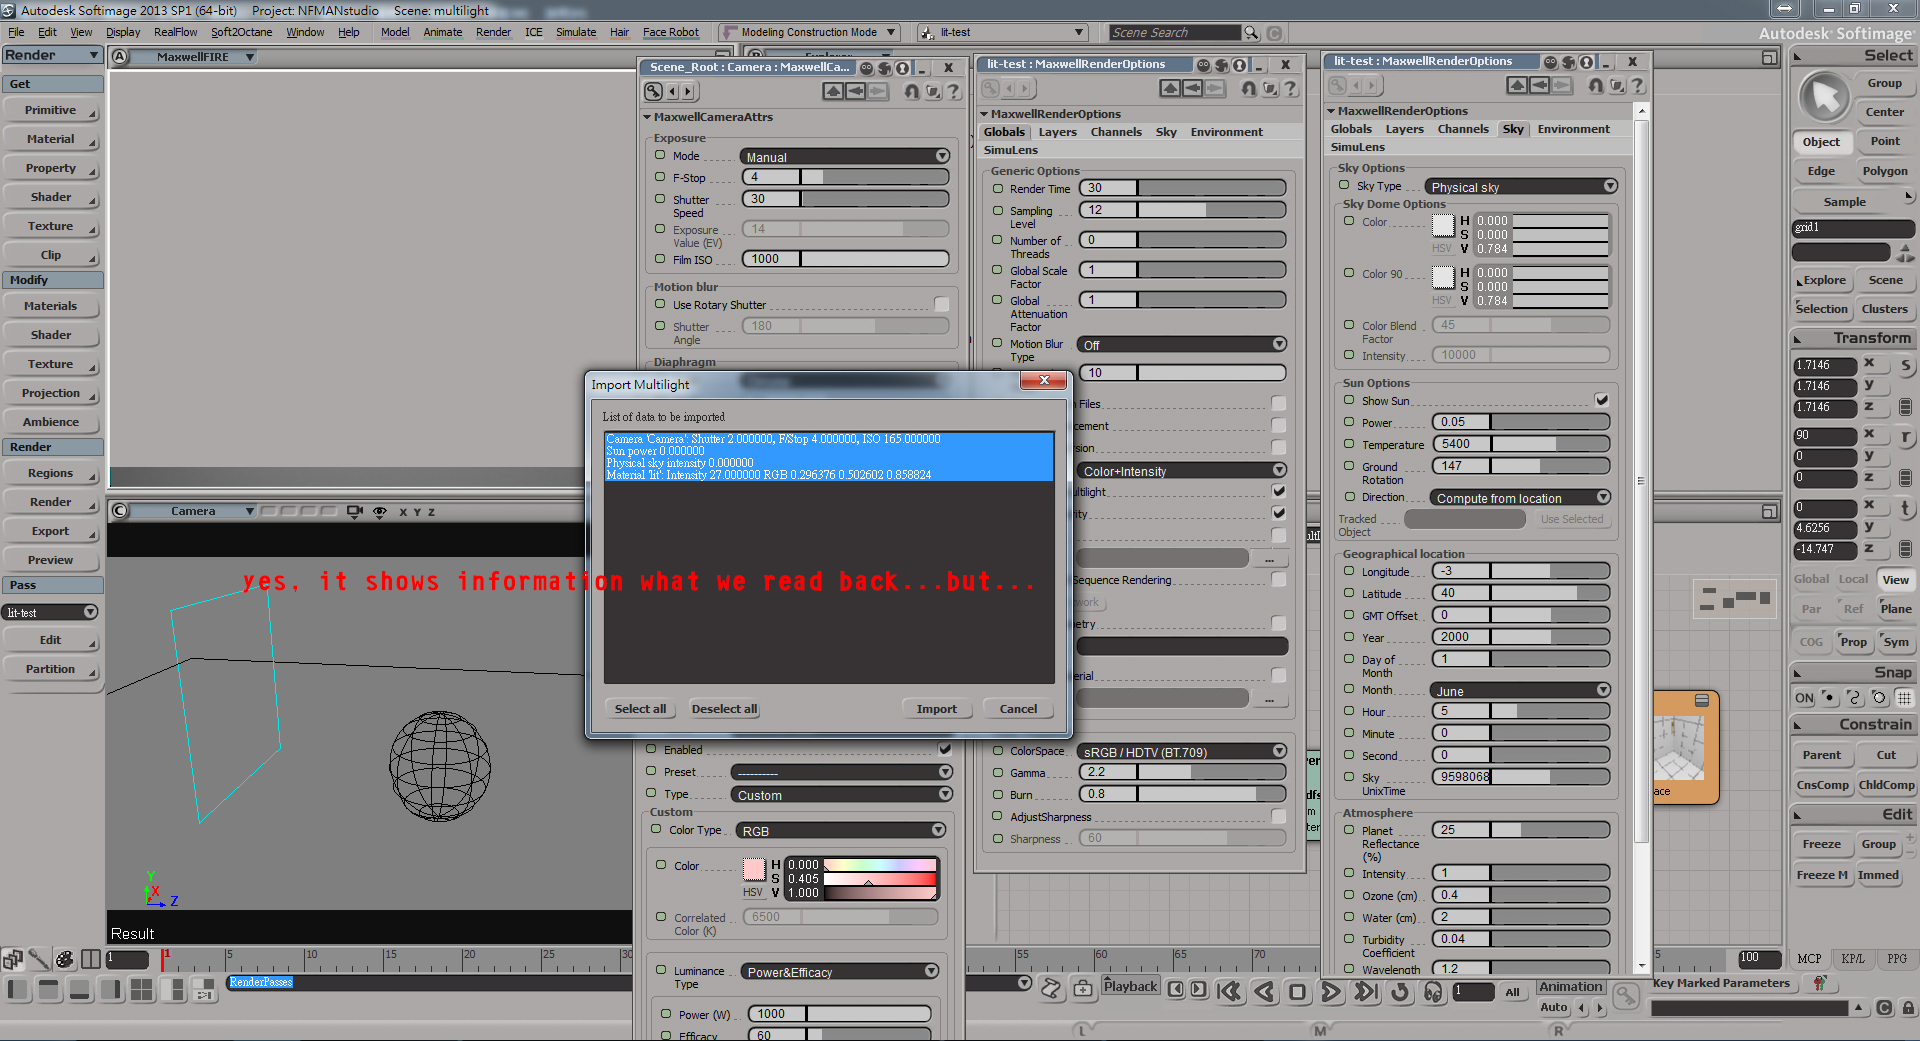Viewport: 1920px width, 1041px height.
Task: Click the Freeze button in the Edit panel
Action: click(x=1822, y=844)
